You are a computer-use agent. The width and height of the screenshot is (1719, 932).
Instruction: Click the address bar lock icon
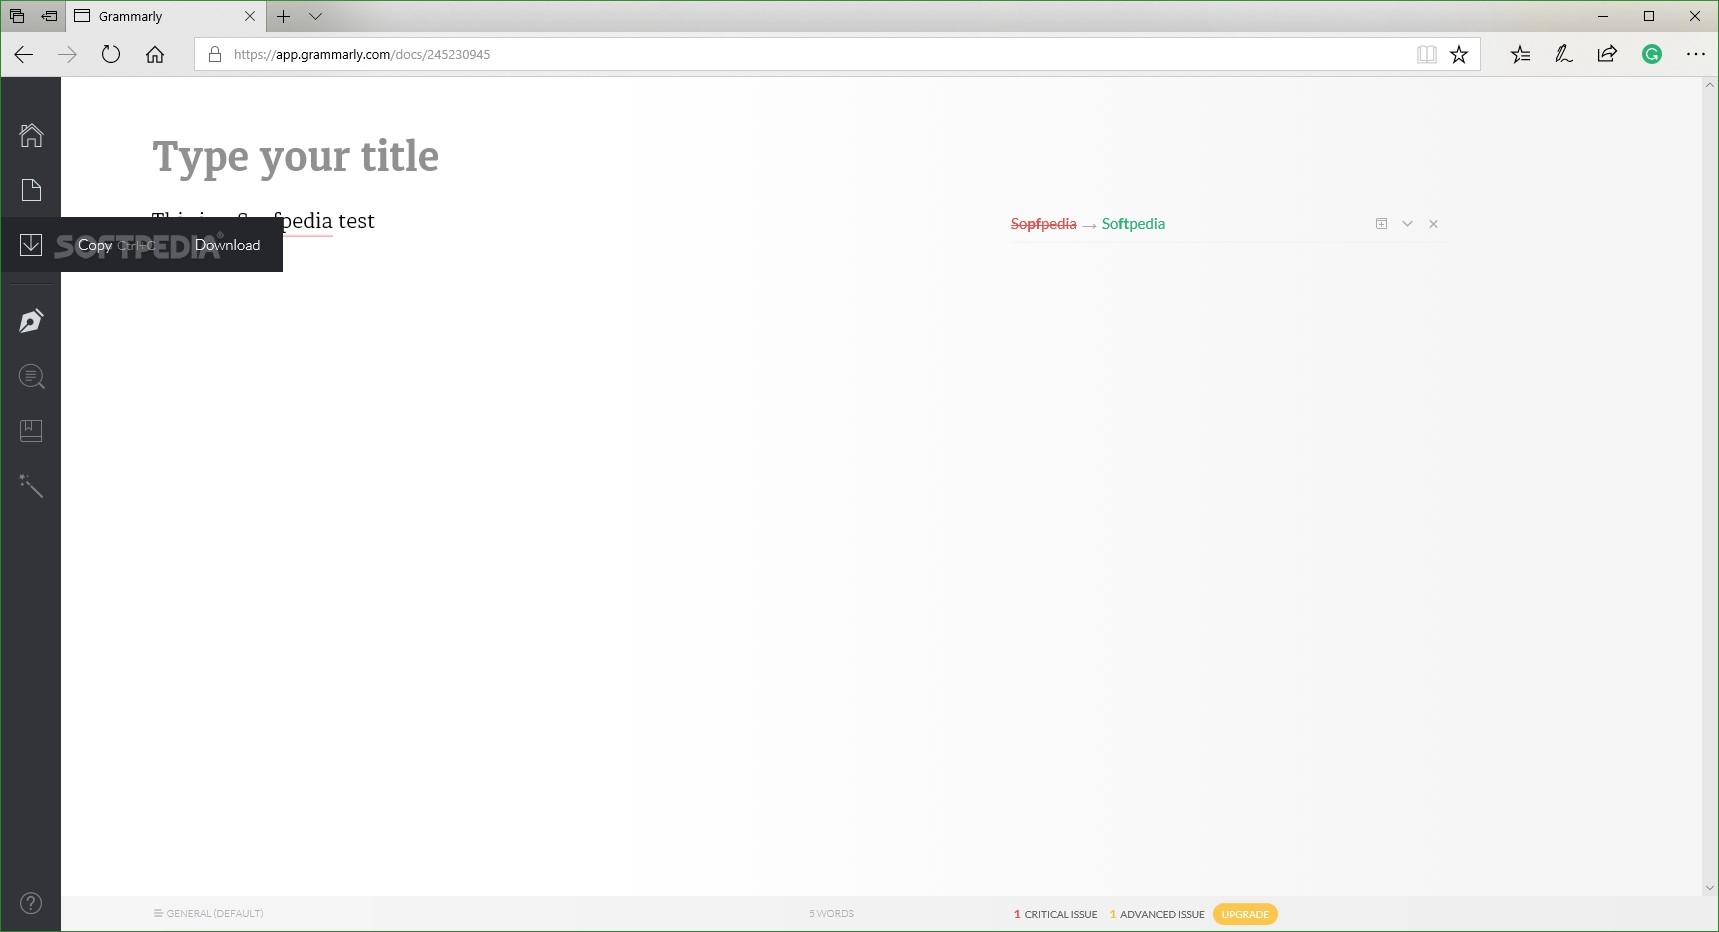[214, 55]
